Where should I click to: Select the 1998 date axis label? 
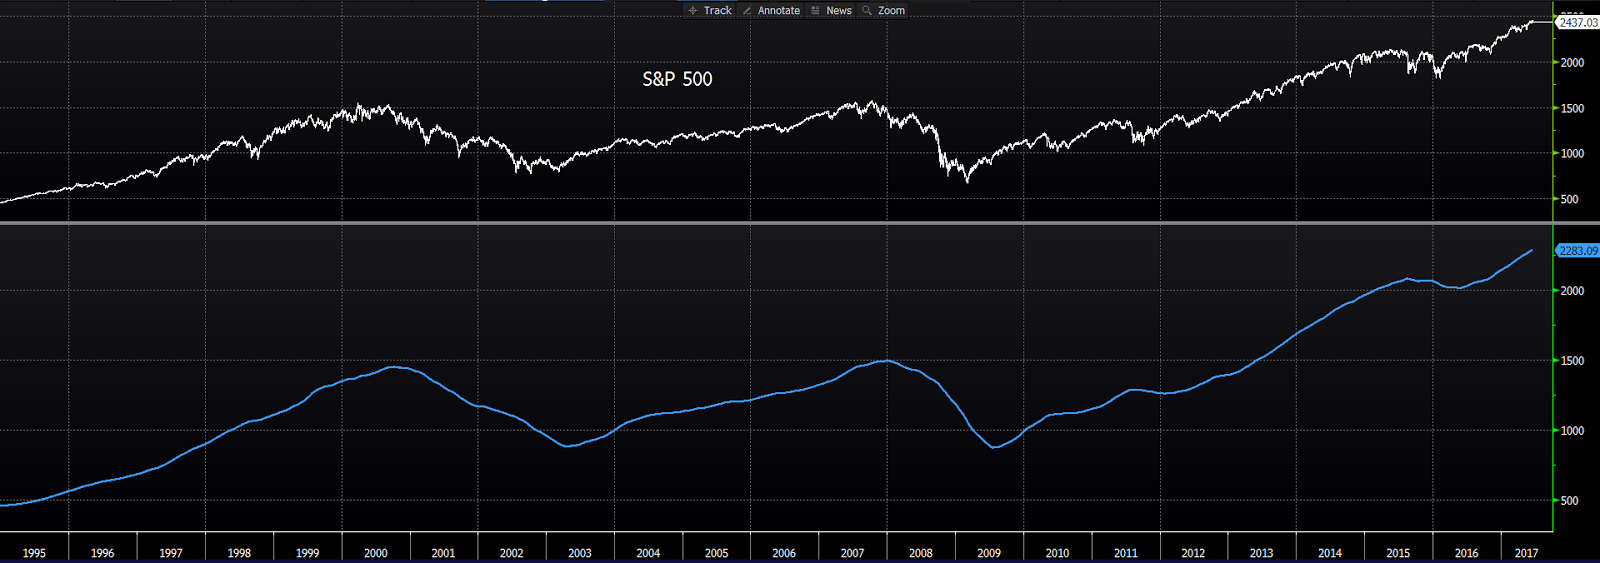point(239,553)
